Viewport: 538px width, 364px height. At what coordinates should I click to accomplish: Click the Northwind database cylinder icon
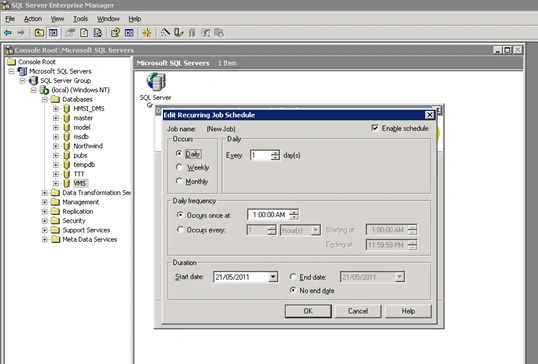click(x=67, y=146)
